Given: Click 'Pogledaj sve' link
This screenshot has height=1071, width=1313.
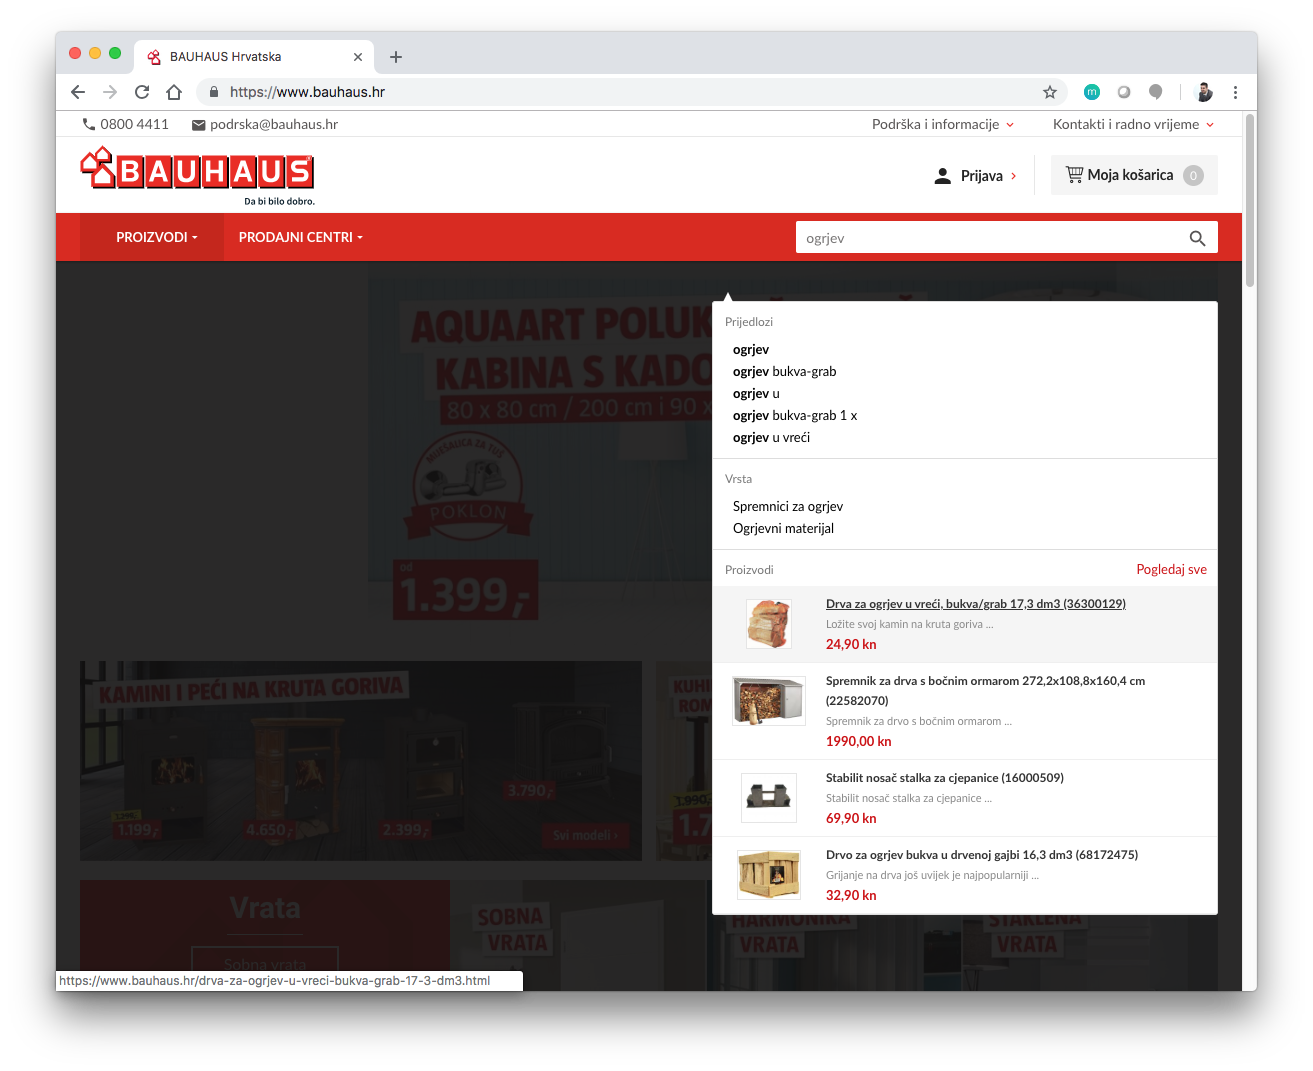Looking at the screenshot, I should tap(1171, 569).
